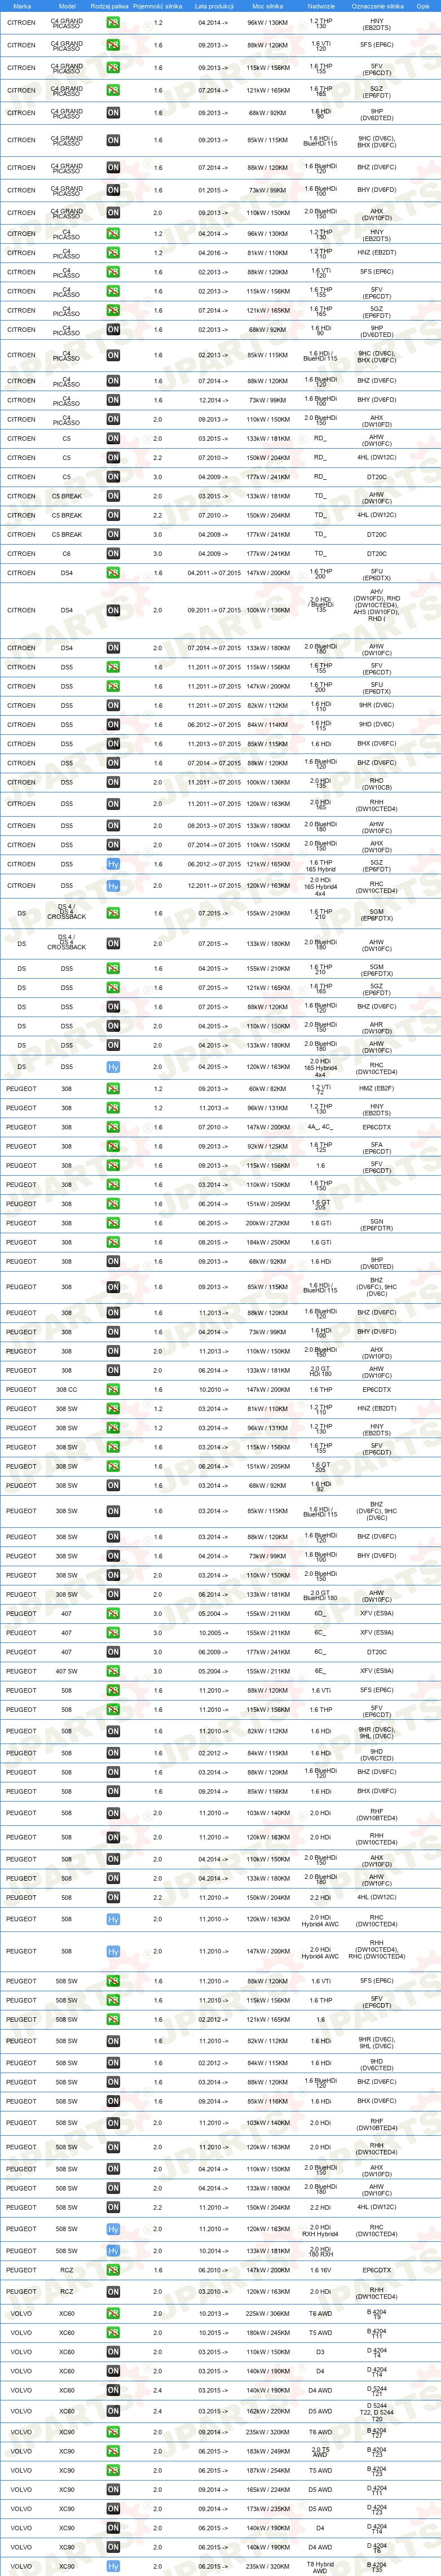Select the "T8 Hybrid AWD" body cell
Image resolution: width=441 pixels, height=2576 pixels.
click(x=320, y=2566)
